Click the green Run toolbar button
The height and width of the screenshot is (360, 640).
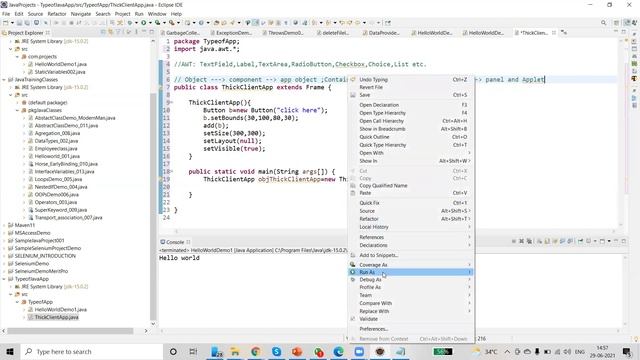[144, 23]
